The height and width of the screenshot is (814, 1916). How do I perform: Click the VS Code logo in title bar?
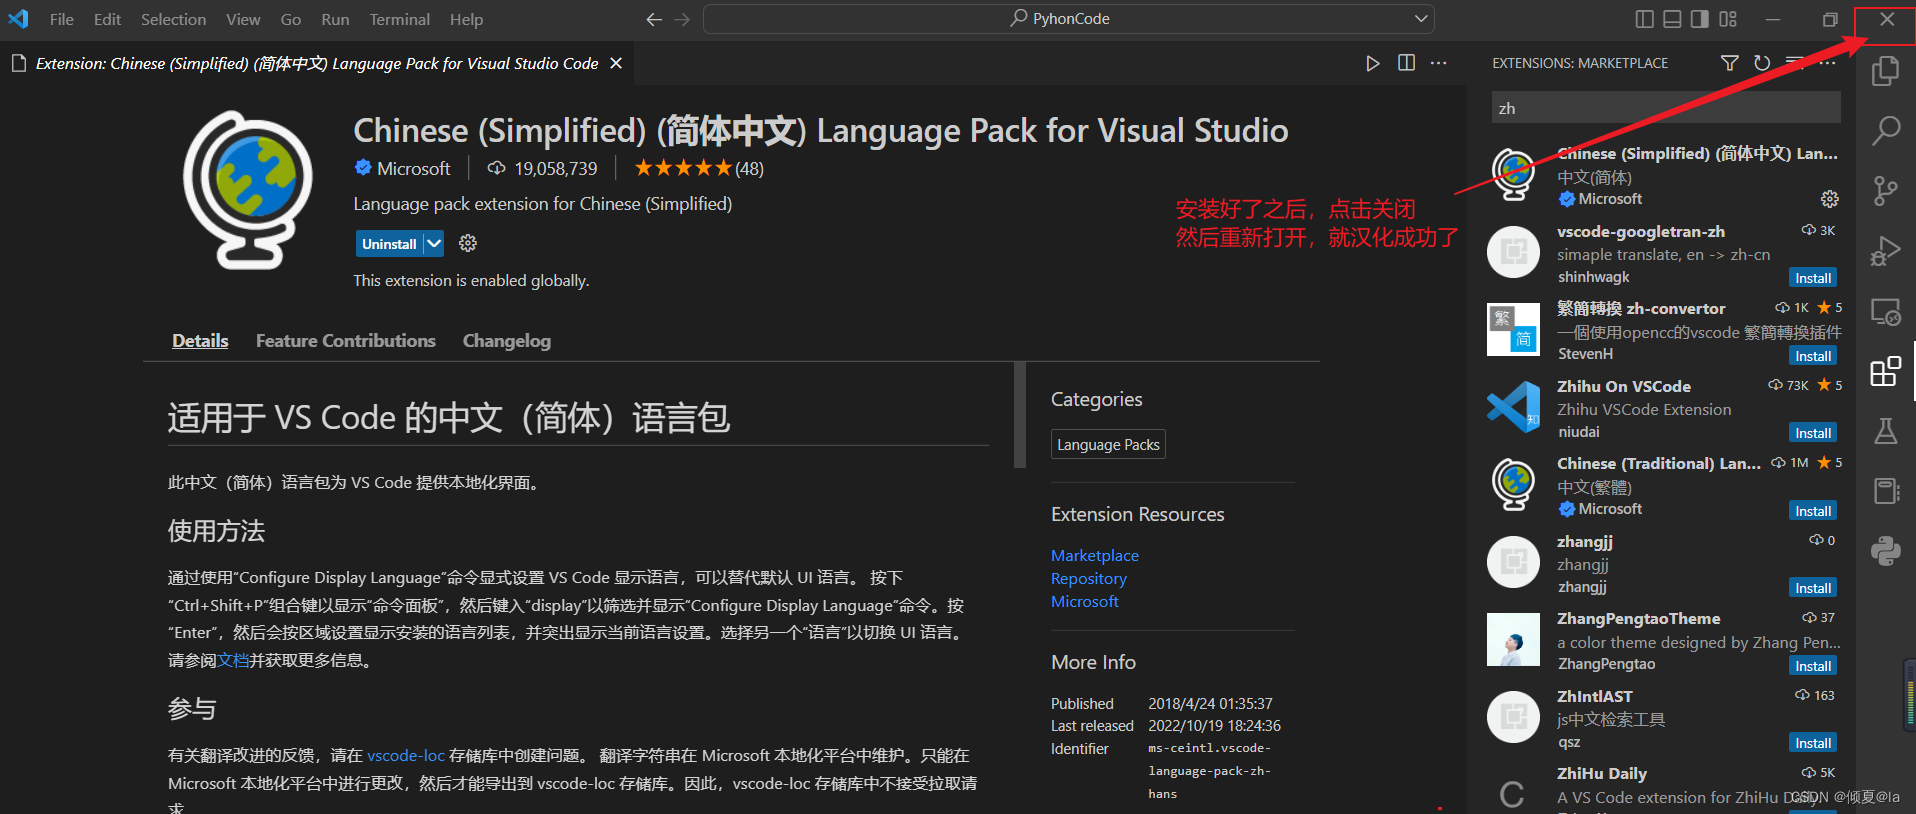tap(18, 19)
